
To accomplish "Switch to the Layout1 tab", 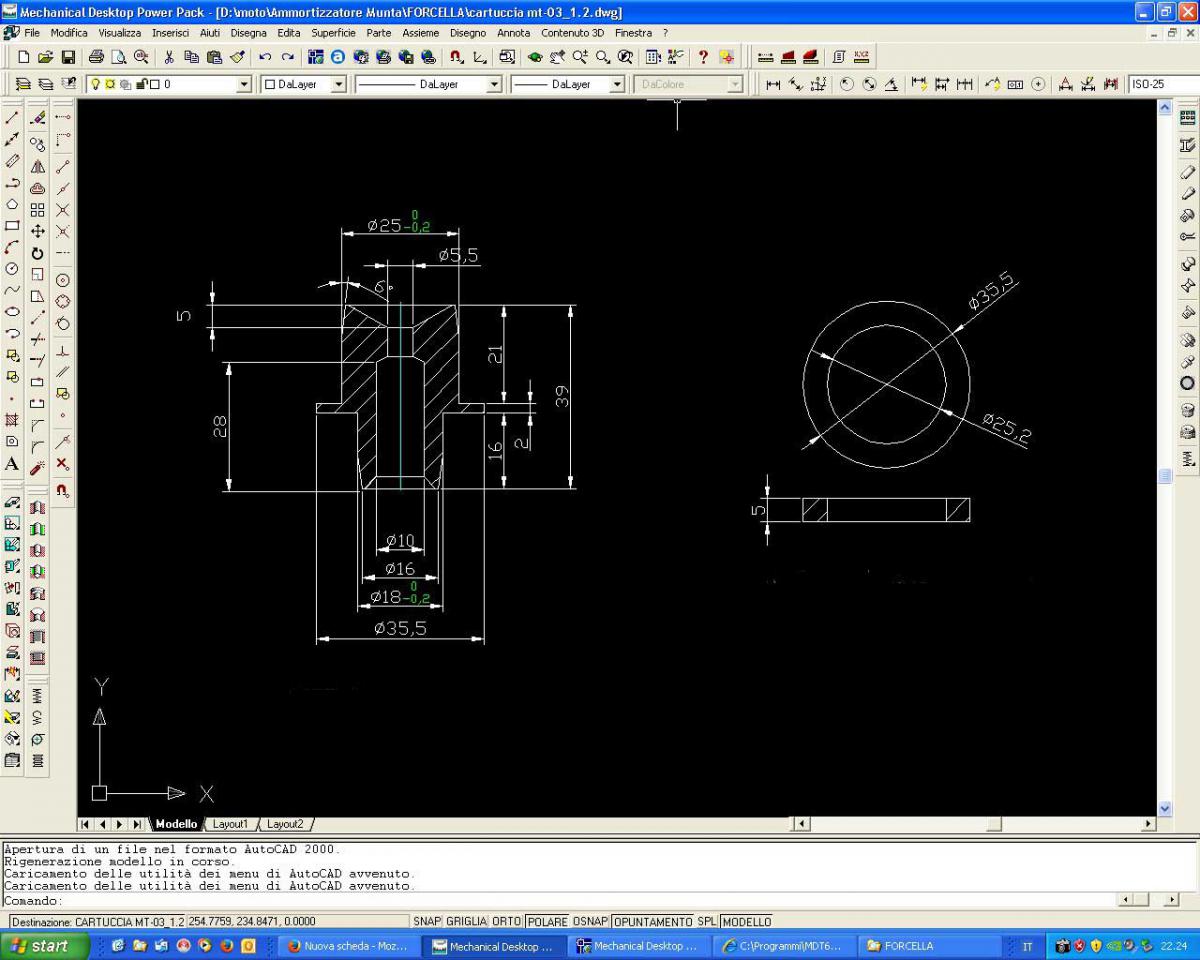I will tap(230, 824).
